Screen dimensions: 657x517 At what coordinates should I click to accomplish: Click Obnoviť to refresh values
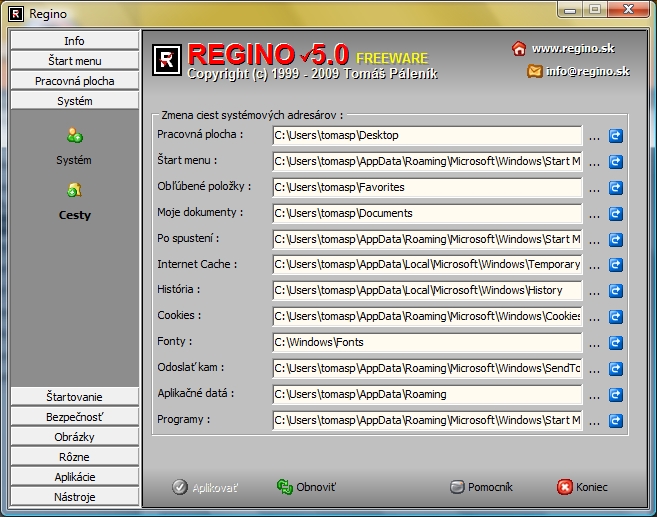pyautogui.click(x=306, y=487)
